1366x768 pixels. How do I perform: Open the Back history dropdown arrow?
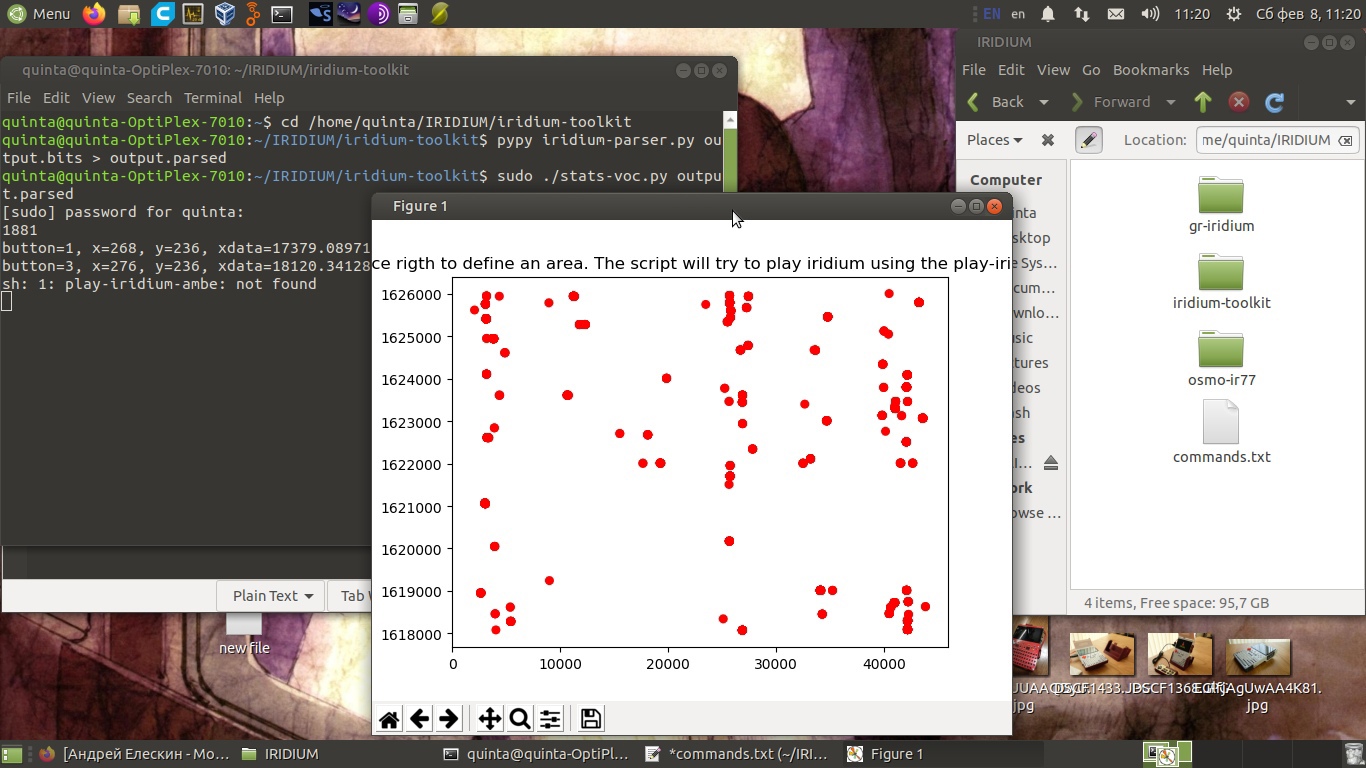(1044, 102)
